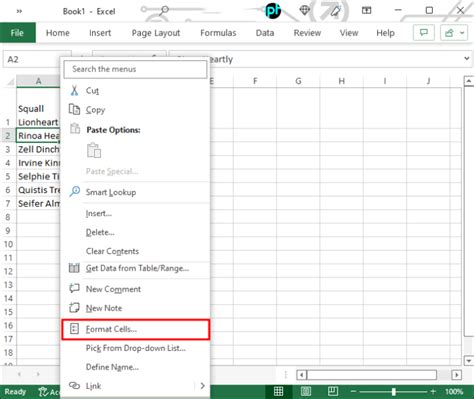Expand the Link submenu arrow
Image resolution: width=474 pixels, height=399 pixels.
202,386
